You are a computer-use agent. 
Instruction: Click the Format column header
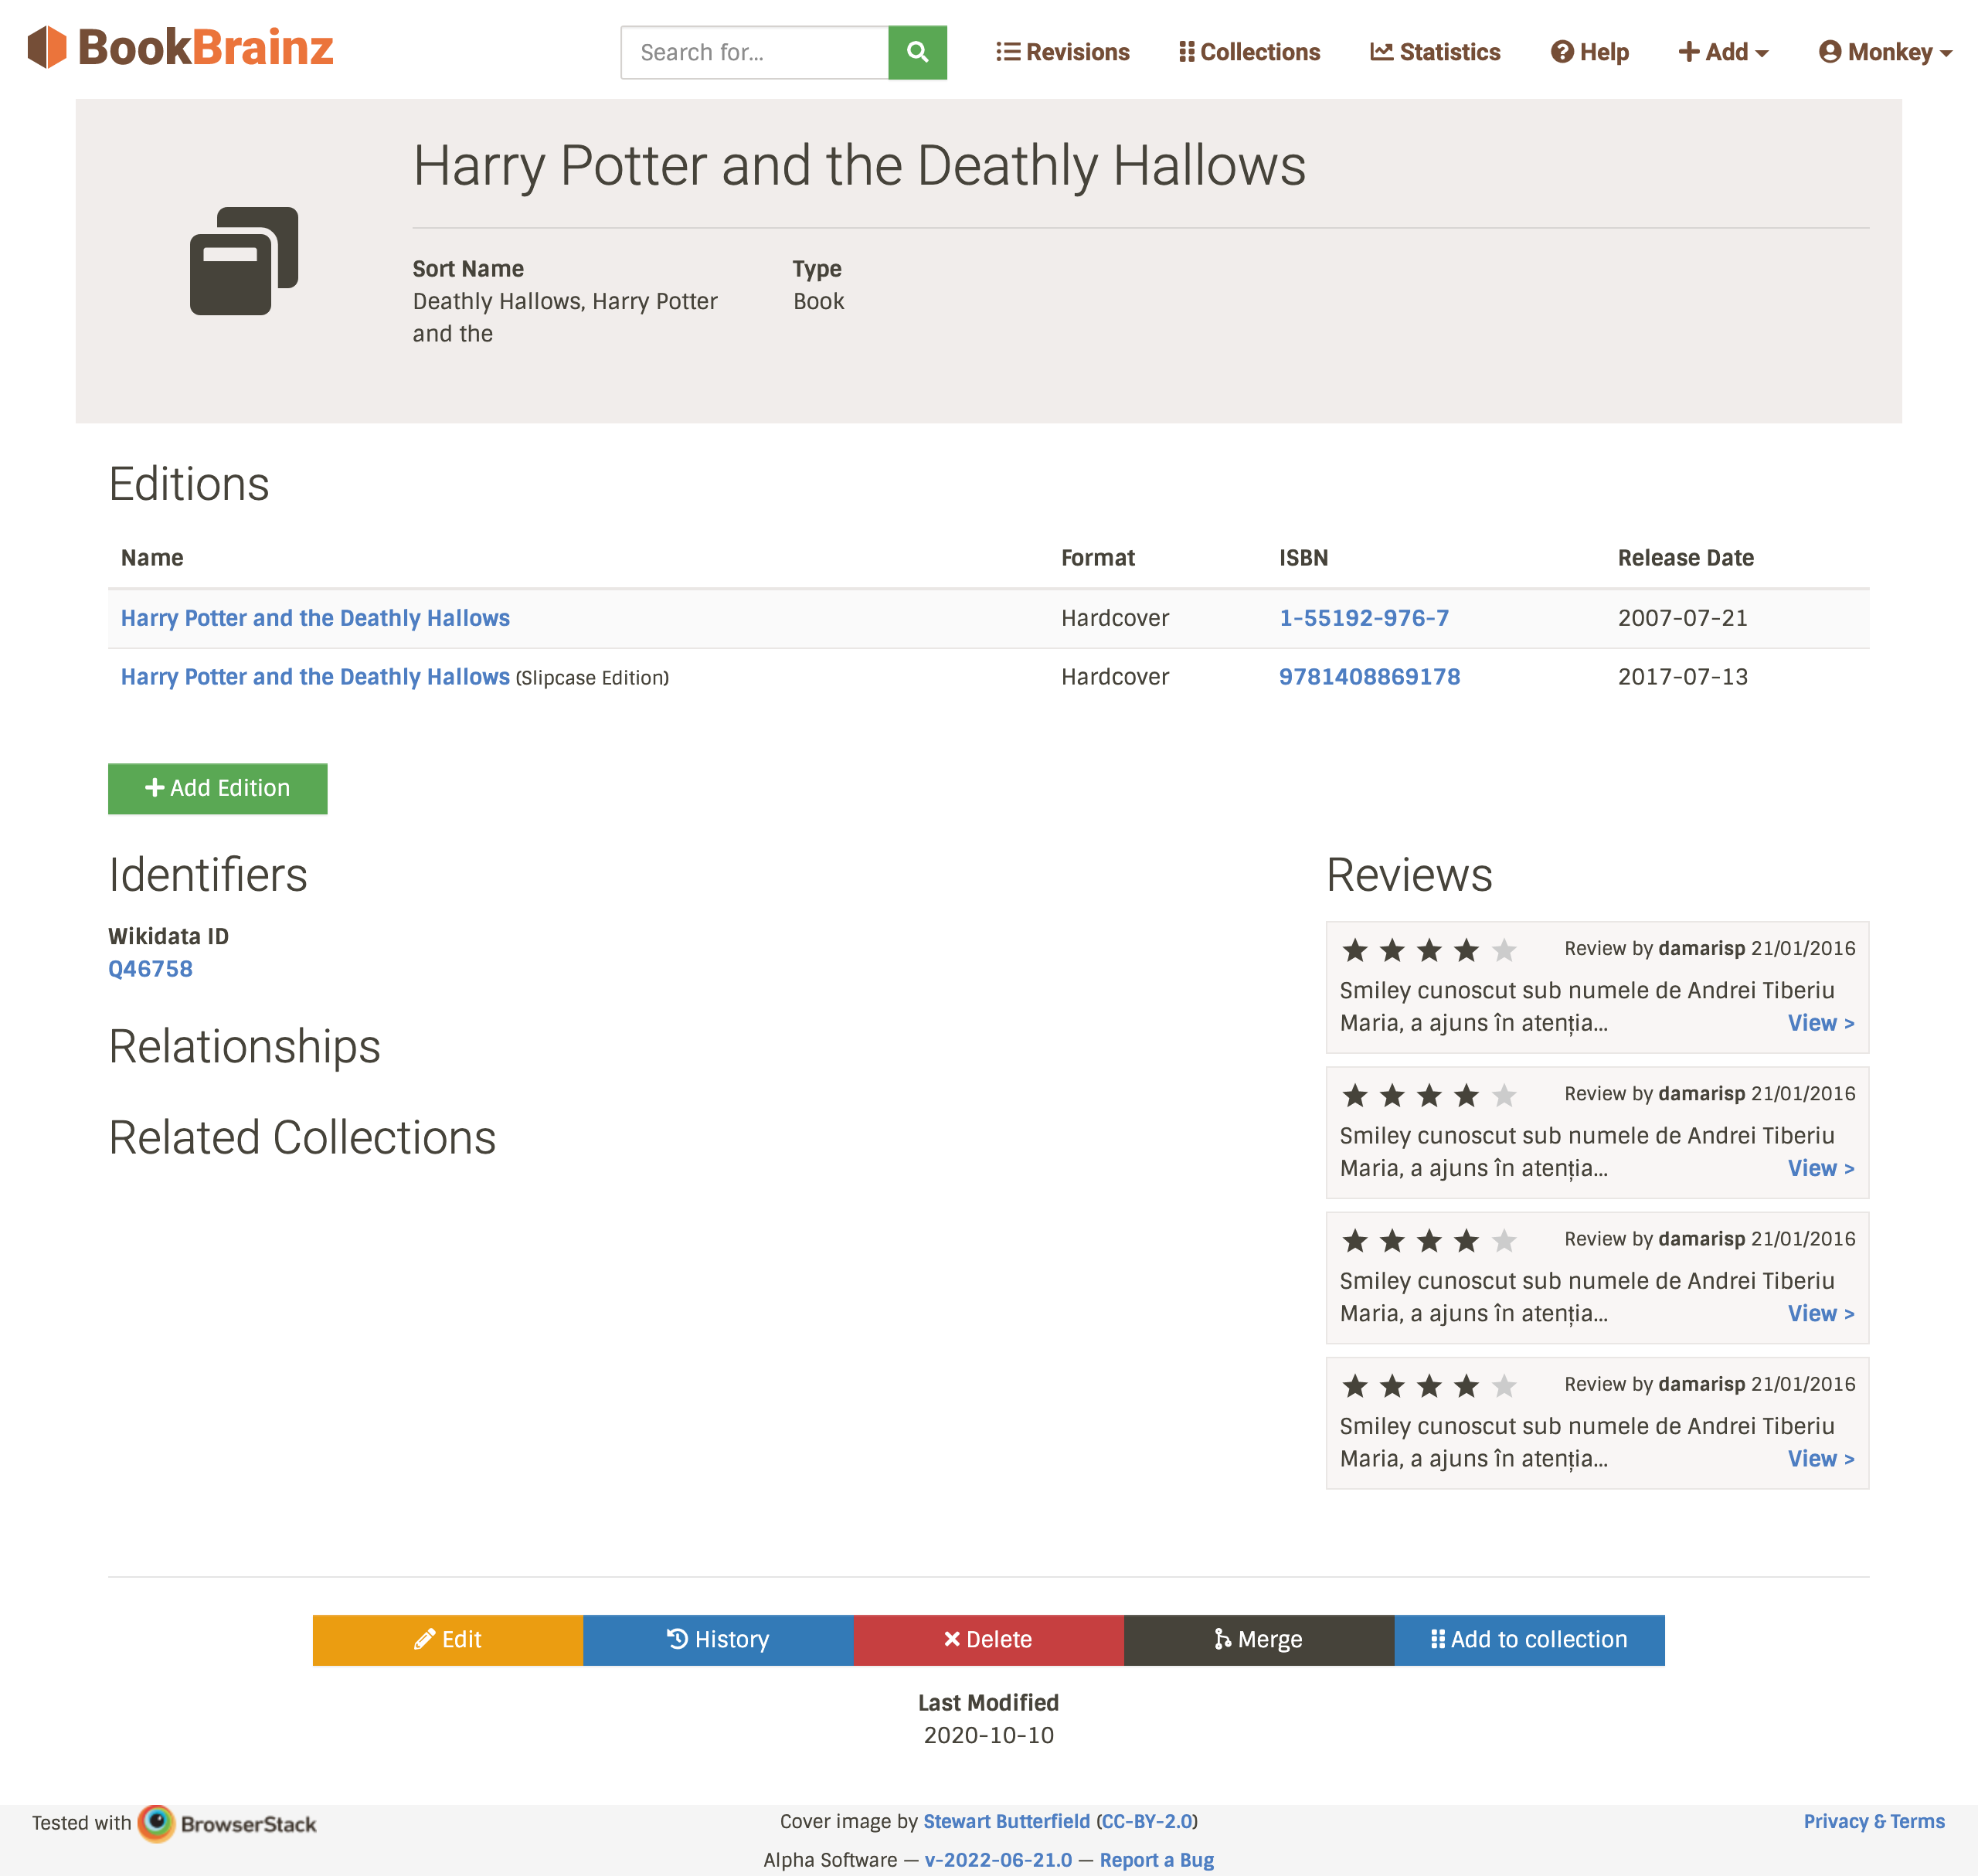coord(1098,558)
